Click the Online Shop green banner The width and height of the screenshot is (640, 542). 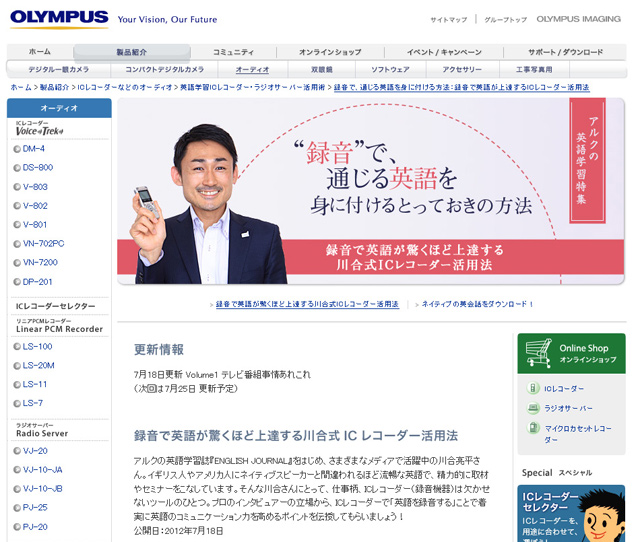click(571, 353)
